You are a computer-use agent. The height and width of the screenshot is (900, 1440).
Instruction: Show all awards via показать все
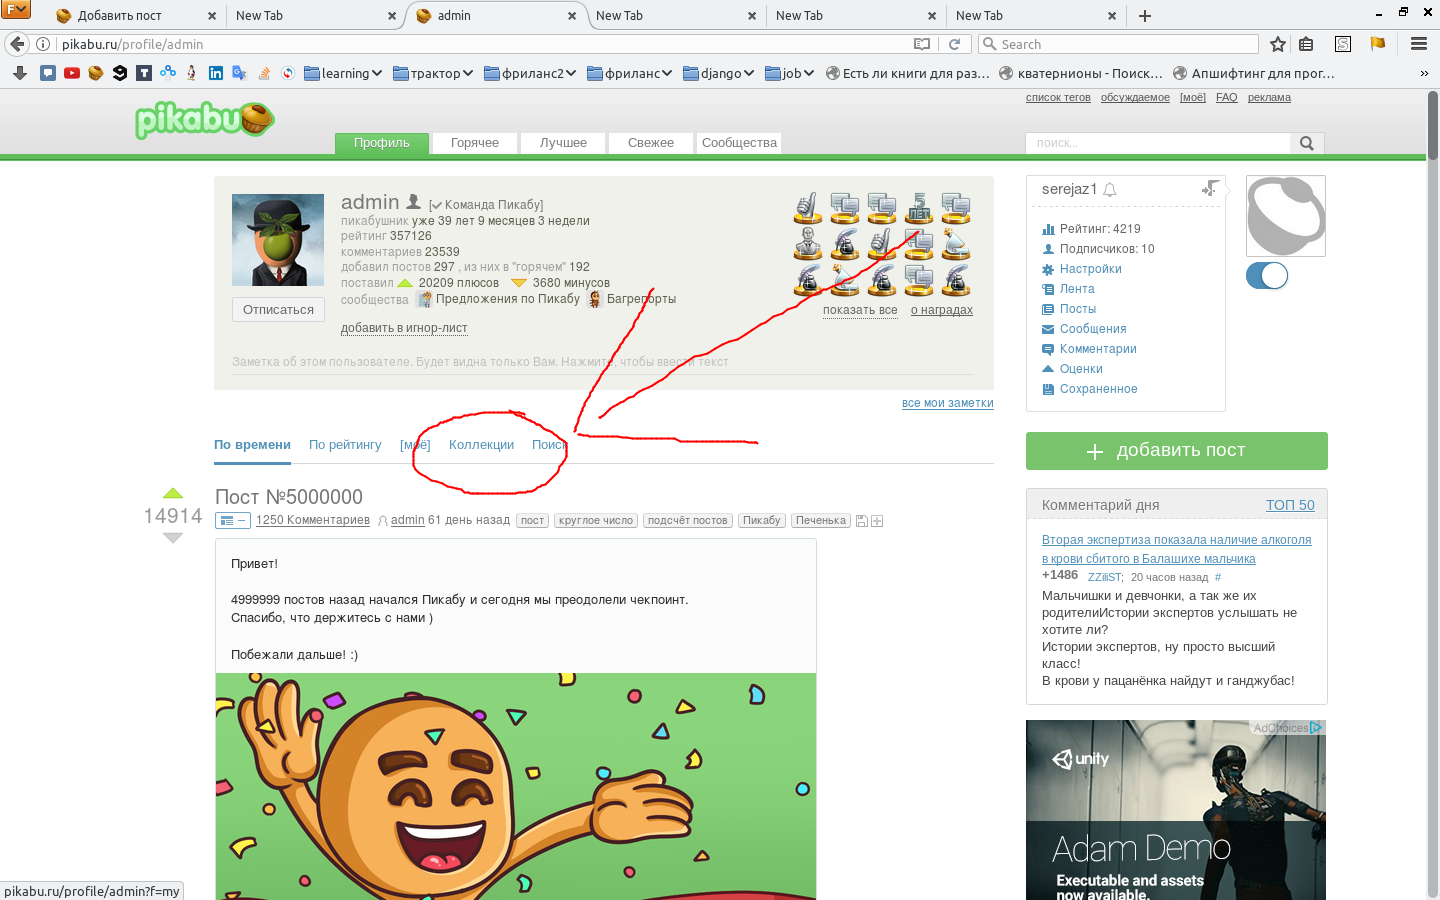860,310
